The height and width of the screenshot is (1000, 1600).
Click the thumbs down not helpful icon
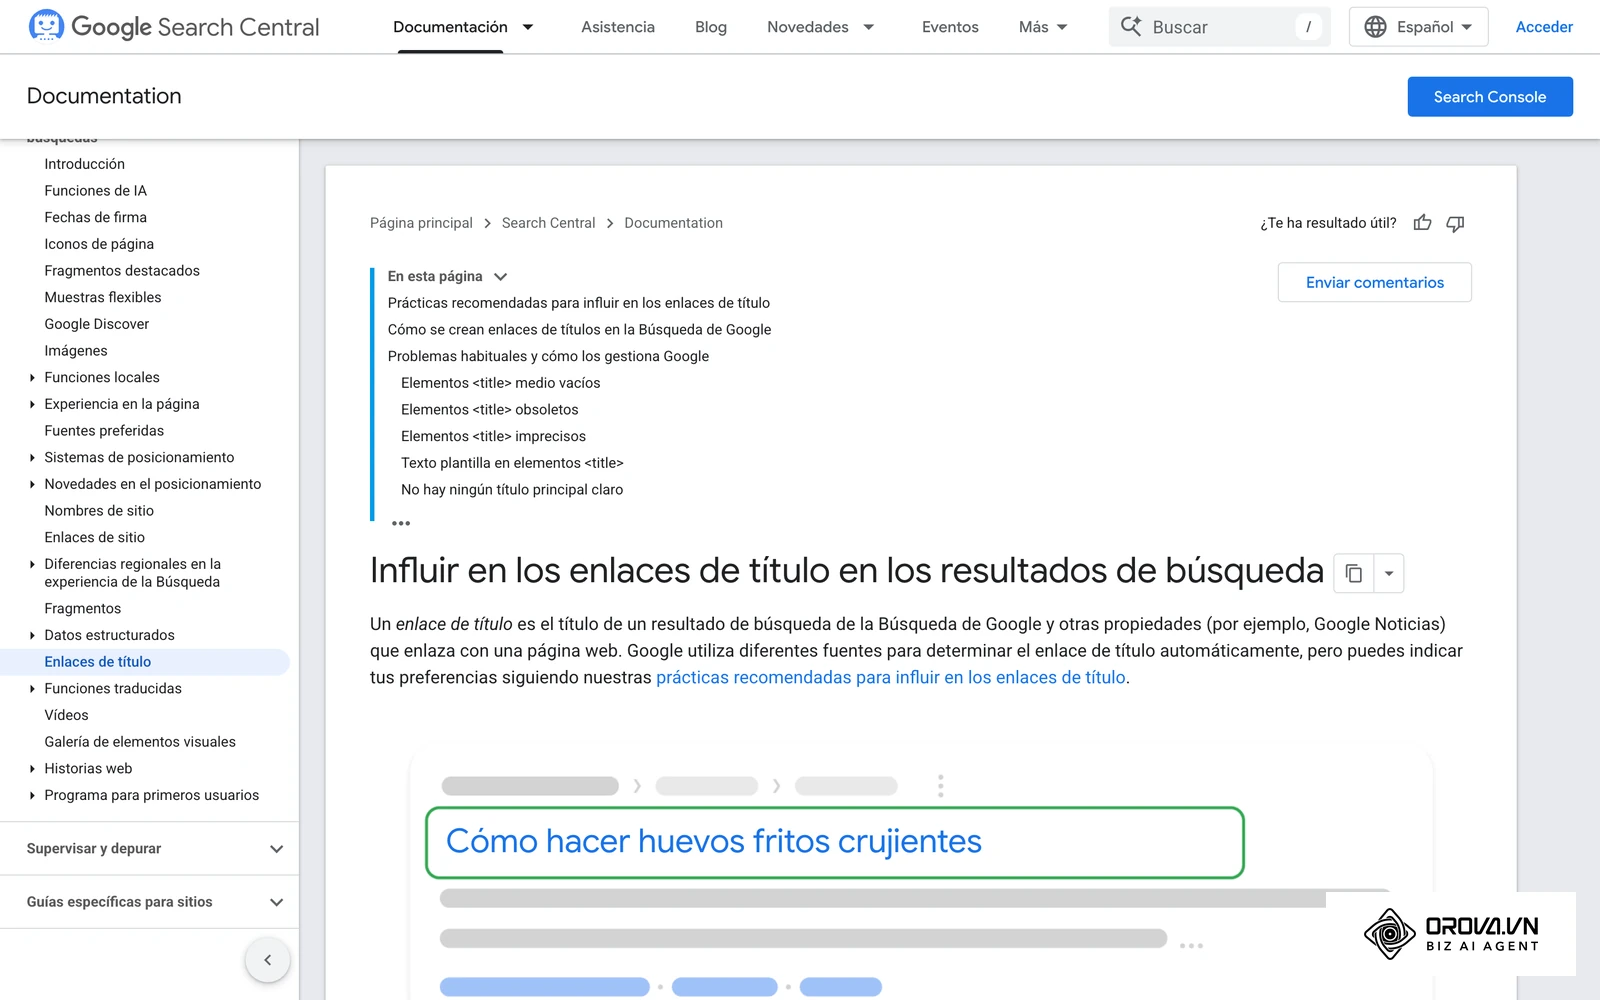1455,223
